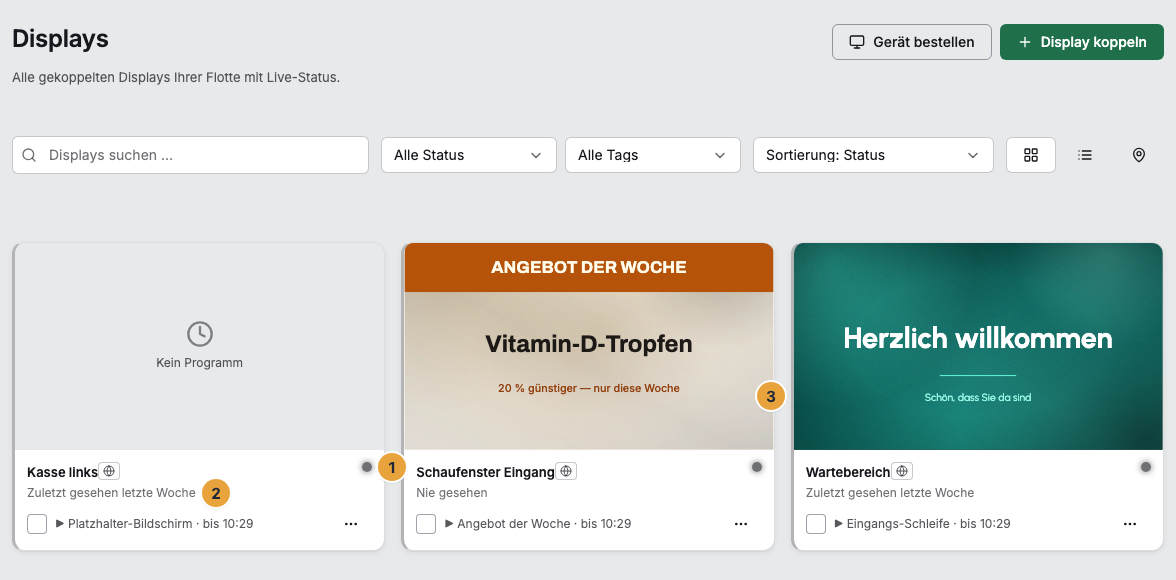Select the Kasse links checkbox

[37, 524]
